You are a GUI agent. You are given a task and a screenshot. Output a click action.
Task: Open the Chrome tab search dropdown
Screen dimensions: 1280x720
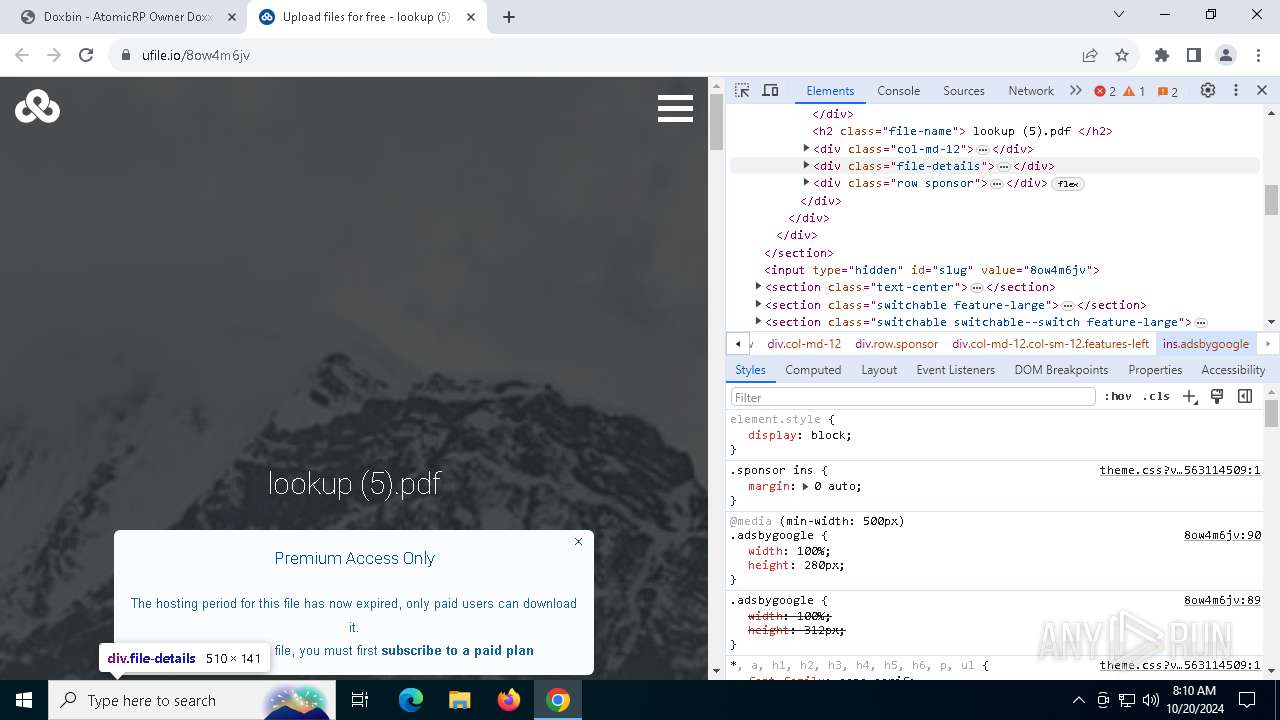[x=1119, y=15]
